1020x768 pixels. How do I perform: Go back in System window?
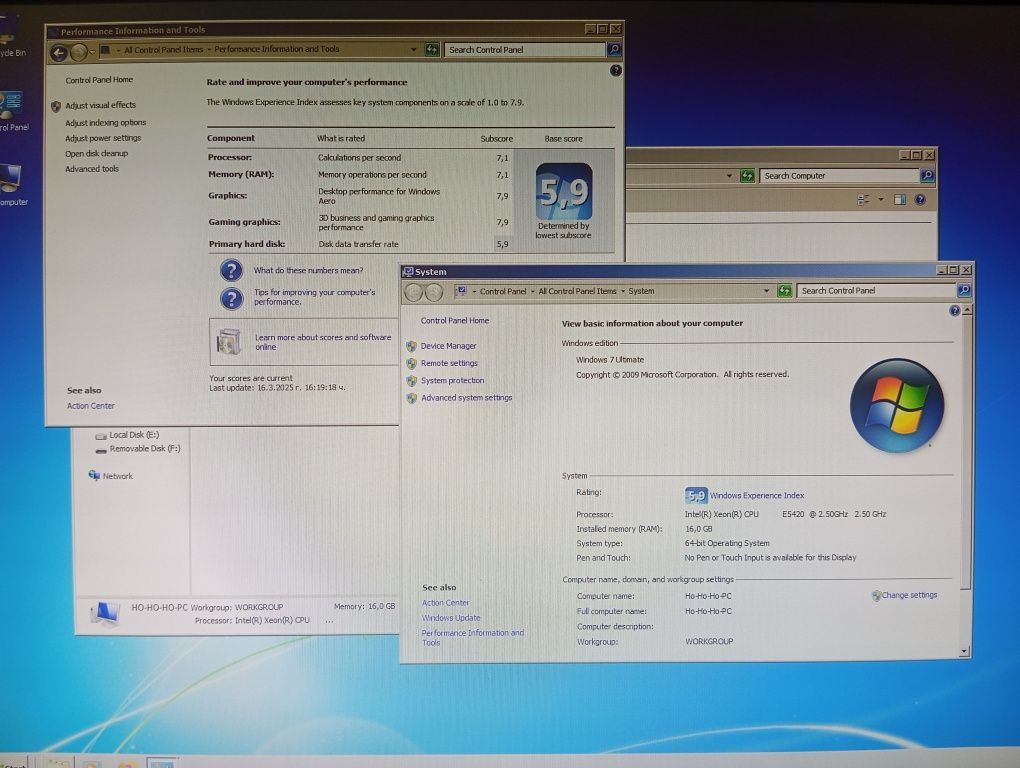414,292
